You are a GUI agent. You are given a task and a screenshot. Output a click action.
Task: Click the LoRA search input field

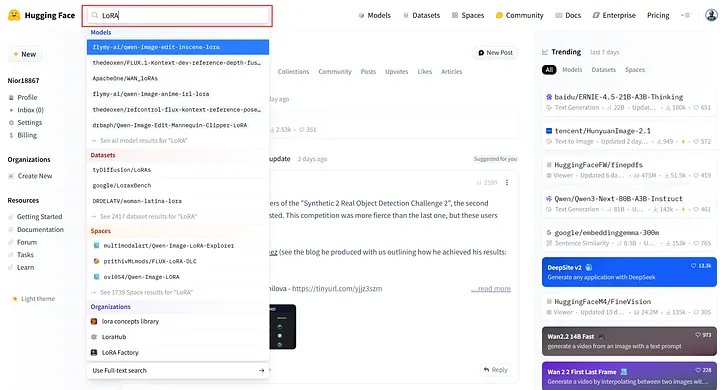[178, 15]
